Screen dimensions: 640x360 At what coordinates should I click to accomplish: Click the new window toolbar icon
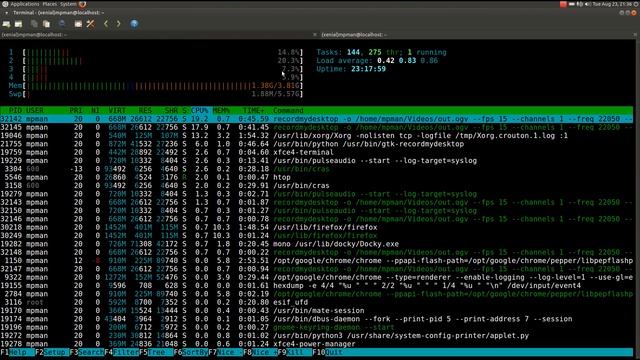pos(19,24)
